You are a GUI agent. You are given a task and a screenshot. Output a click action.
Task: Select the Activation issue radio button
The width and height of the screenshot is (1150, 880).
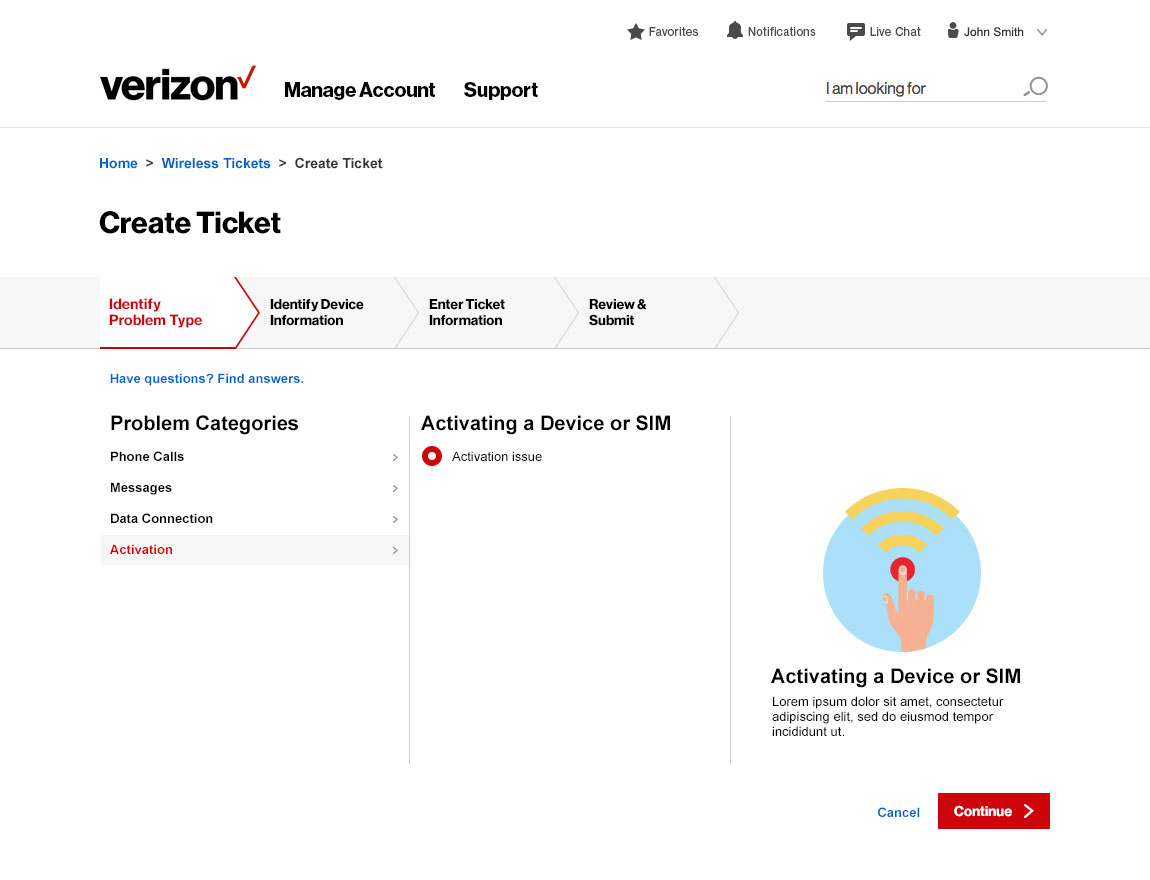click(x=432, y=457)
